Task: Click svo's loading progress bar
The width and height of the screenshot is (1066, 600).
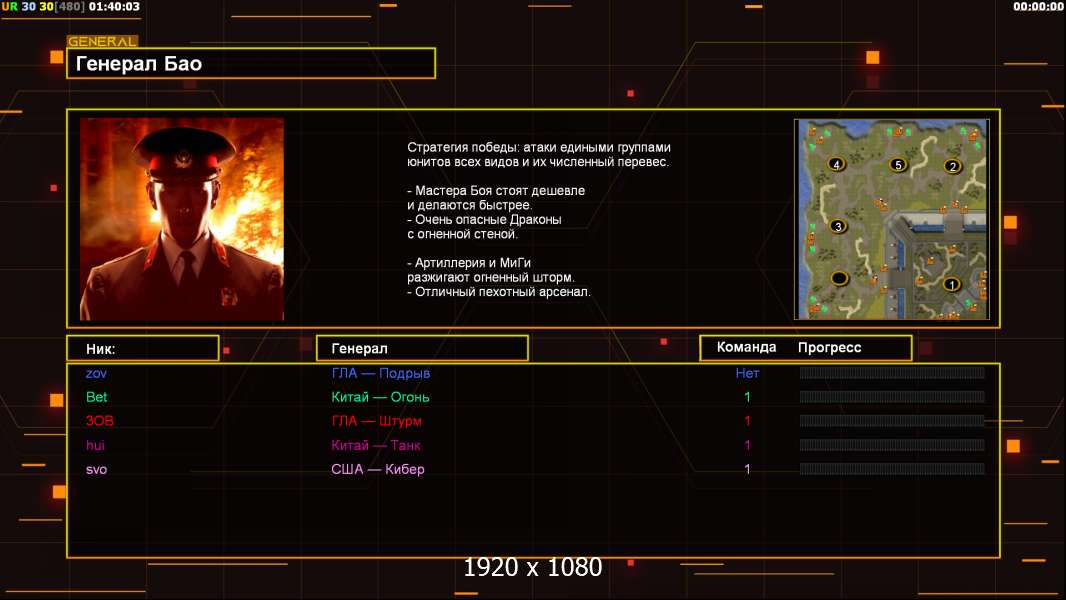Action: [x=892, y=469]
